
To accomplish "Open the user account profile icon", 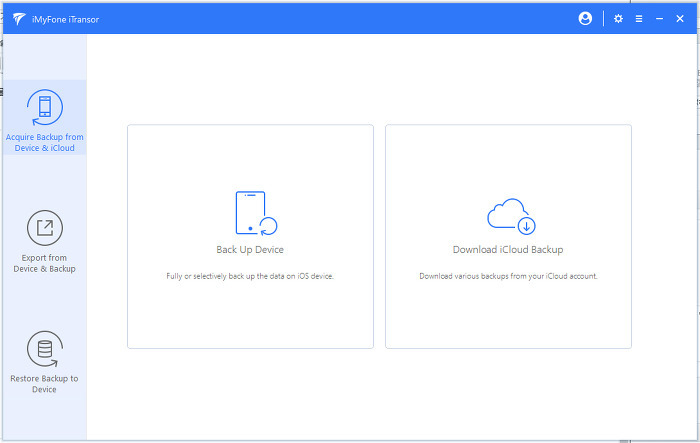I will (x=585, y=18).
